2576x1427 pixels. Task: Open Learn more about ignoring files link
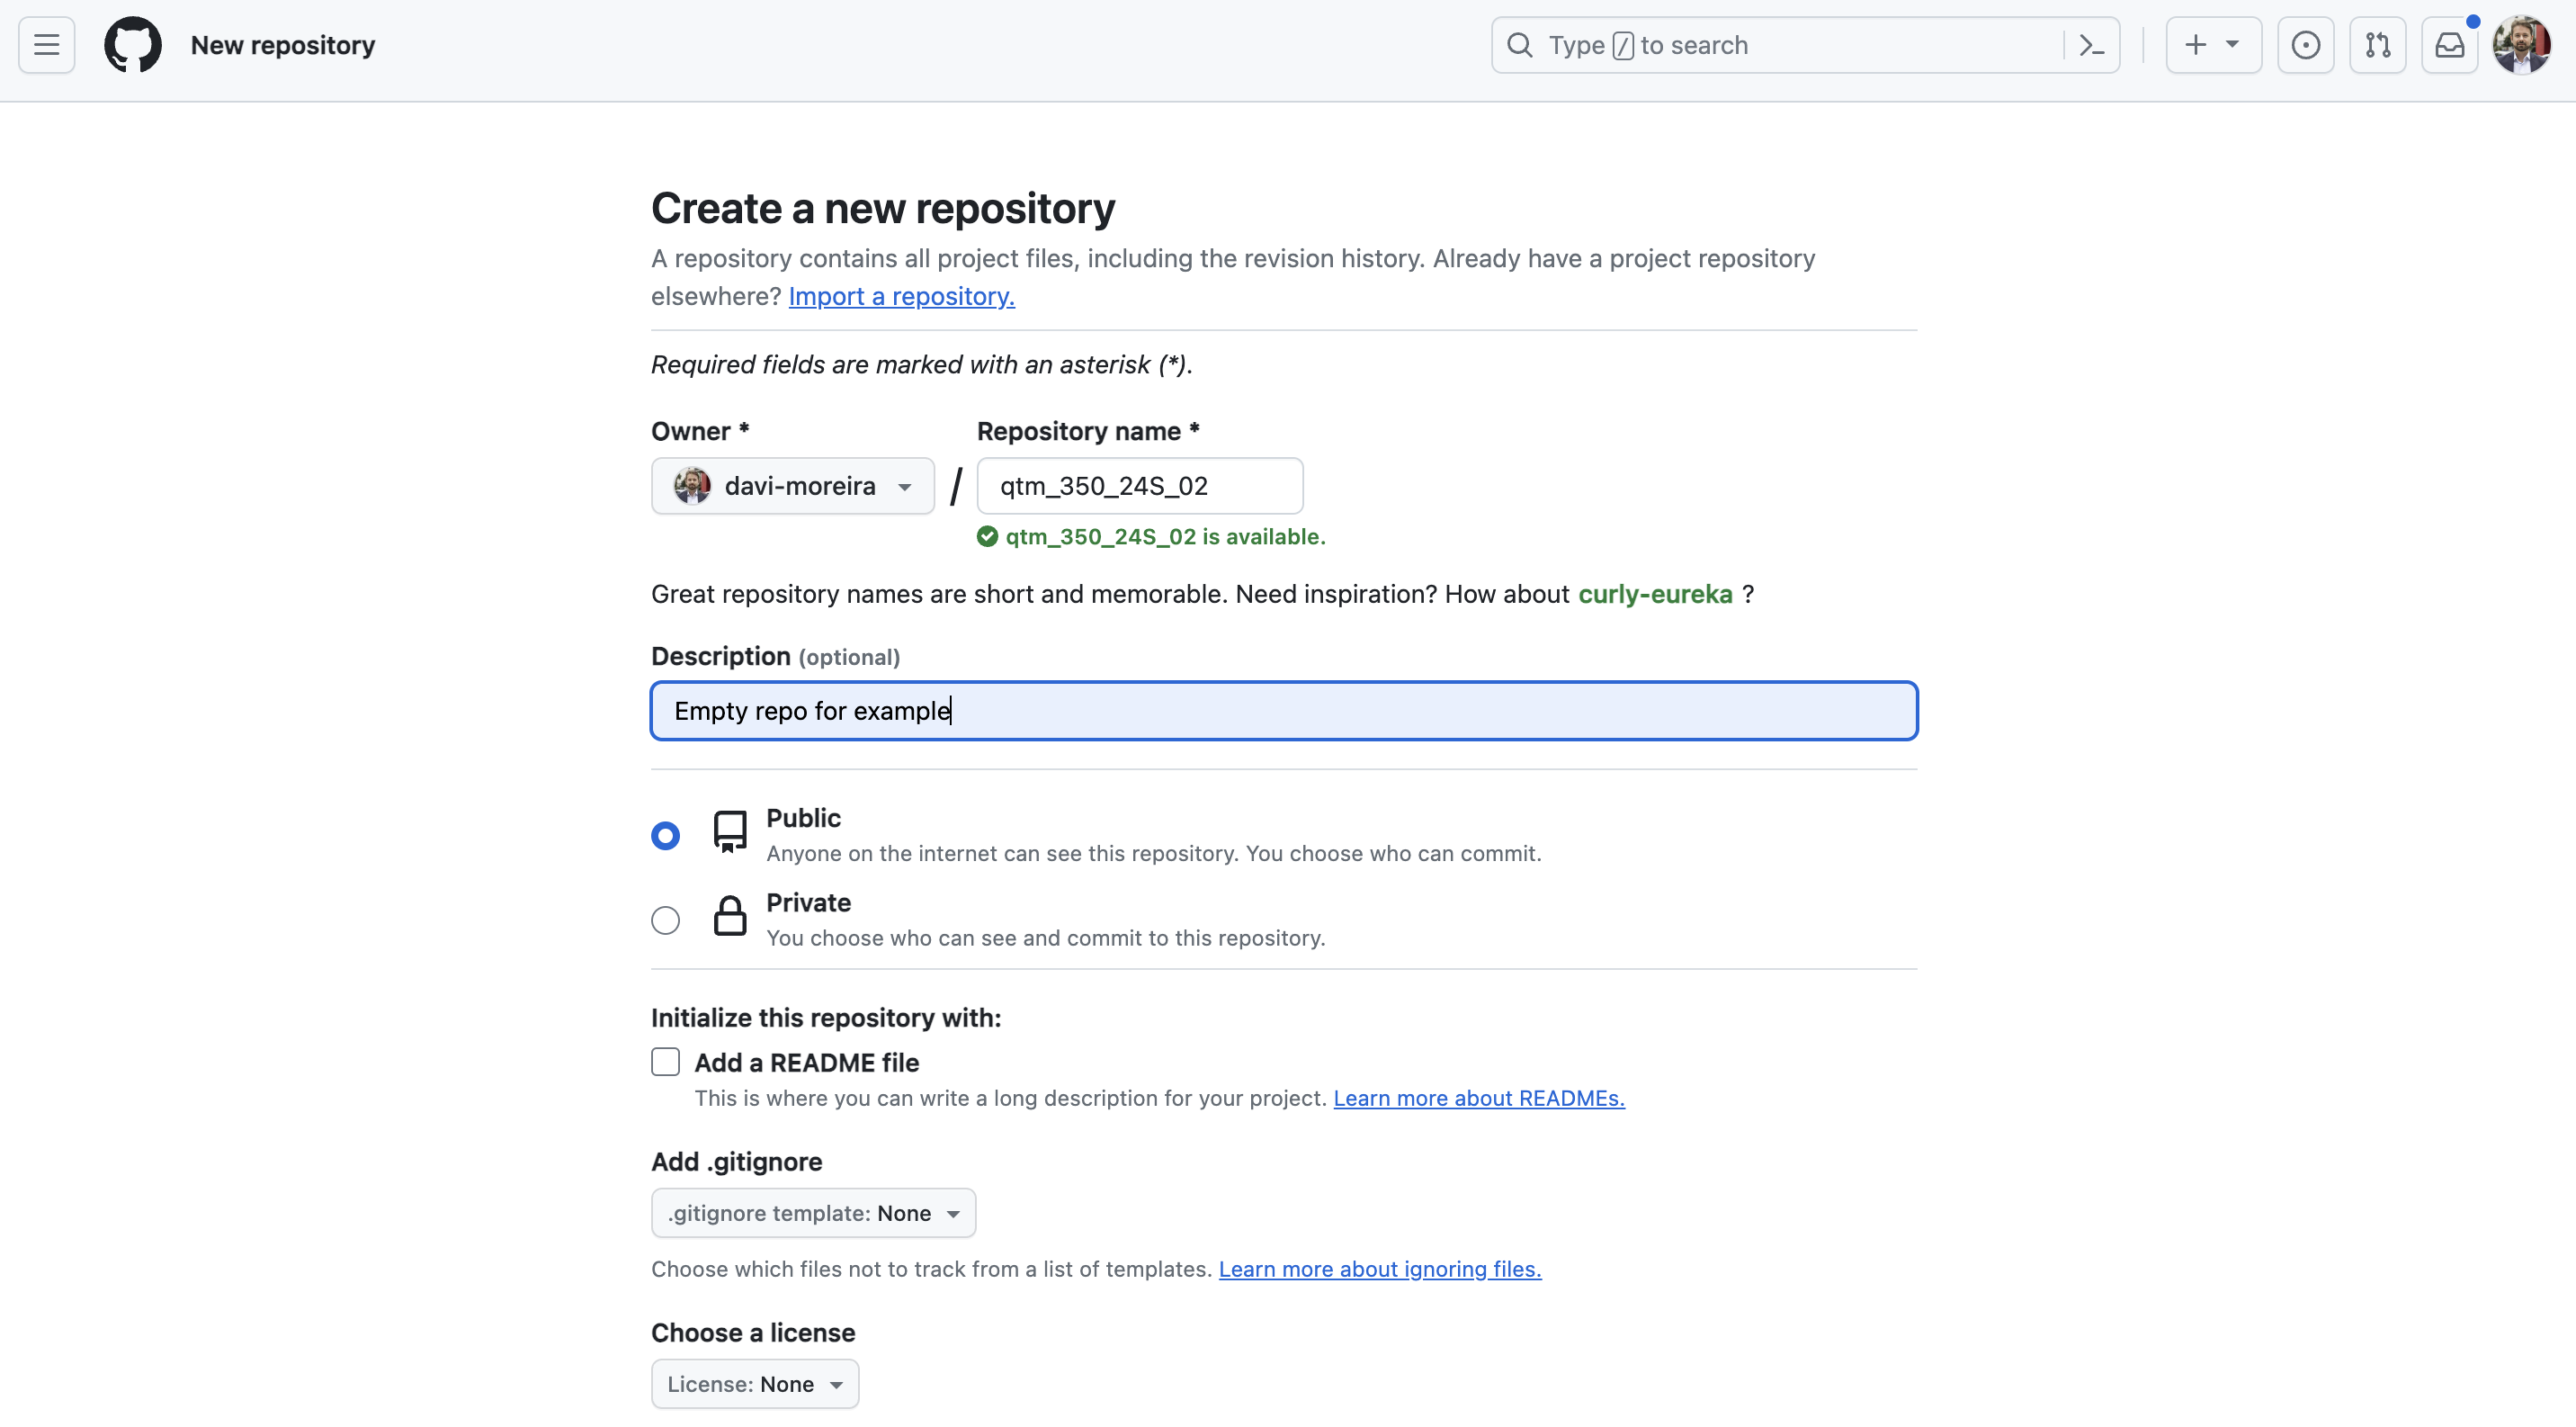pyautogui.click(x=1379, y=1269)
